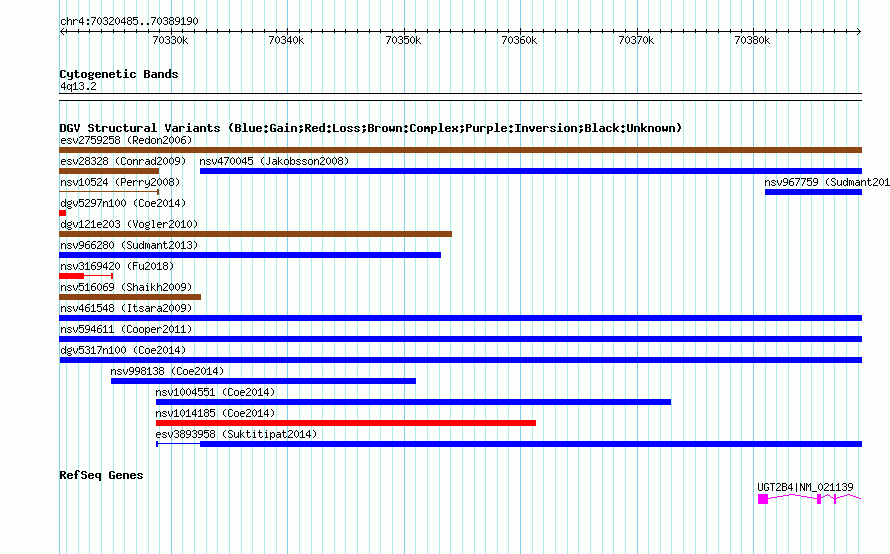Click the esv2759258 (Redon2006) variant label
Screen dimensions: 890x554
pyautogui.click(x=126, y=140)
